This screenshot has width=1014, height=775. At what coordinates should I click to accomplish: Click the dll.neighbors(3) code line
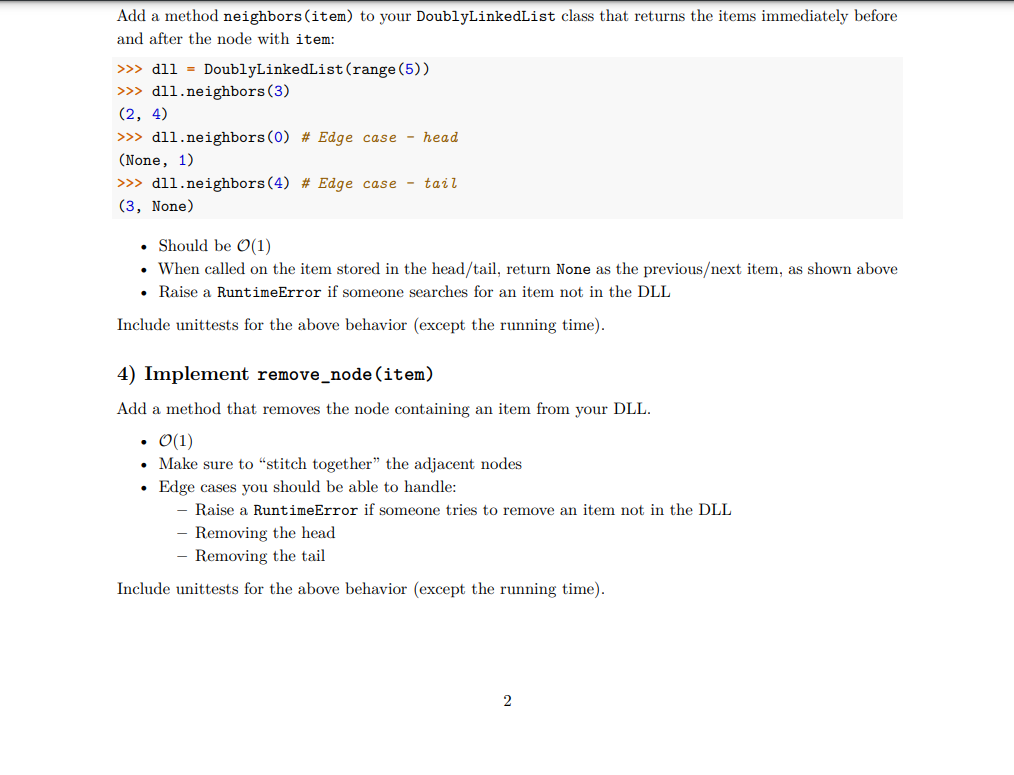pos(219,91)
